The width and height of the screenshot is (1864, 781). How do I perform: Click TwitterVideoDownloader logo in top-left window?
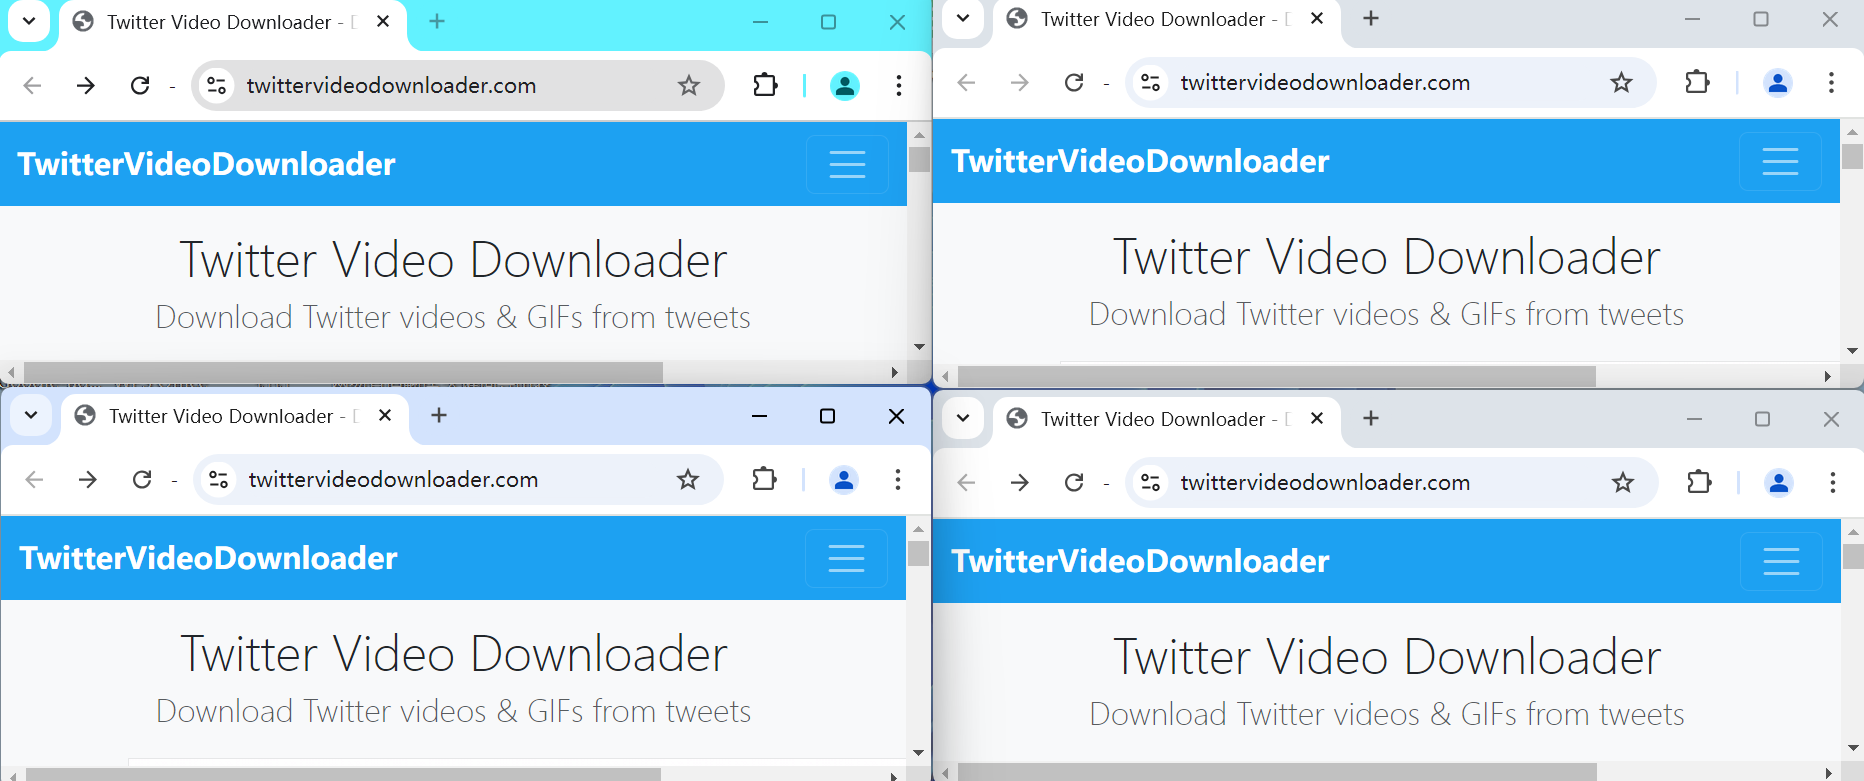(x=206, y=164)
